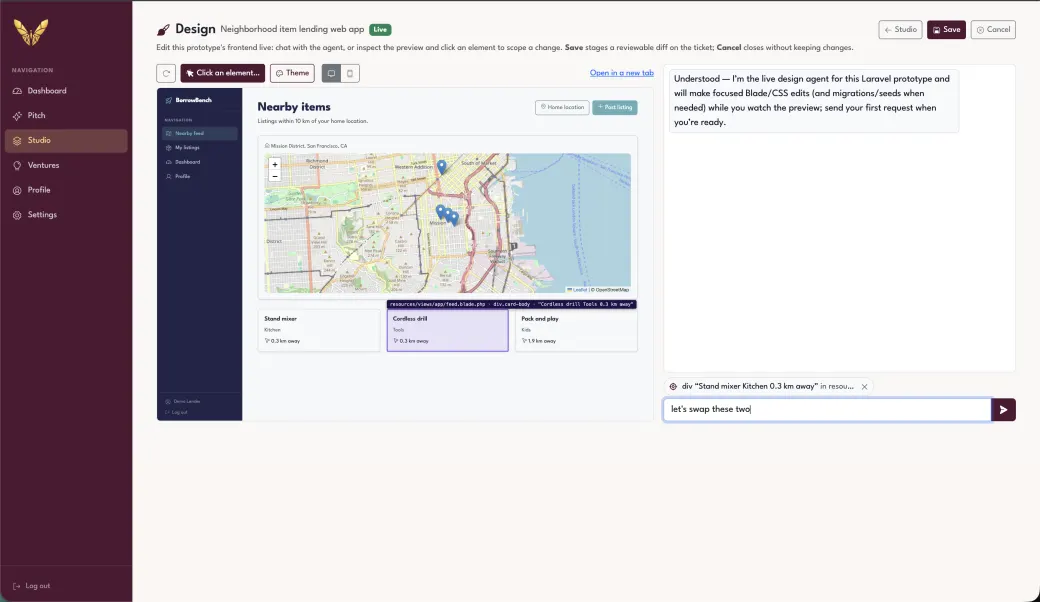1040x602 pixels.
Task: Click the butterfly logo in the sidebar
Action: click(31, 32)
